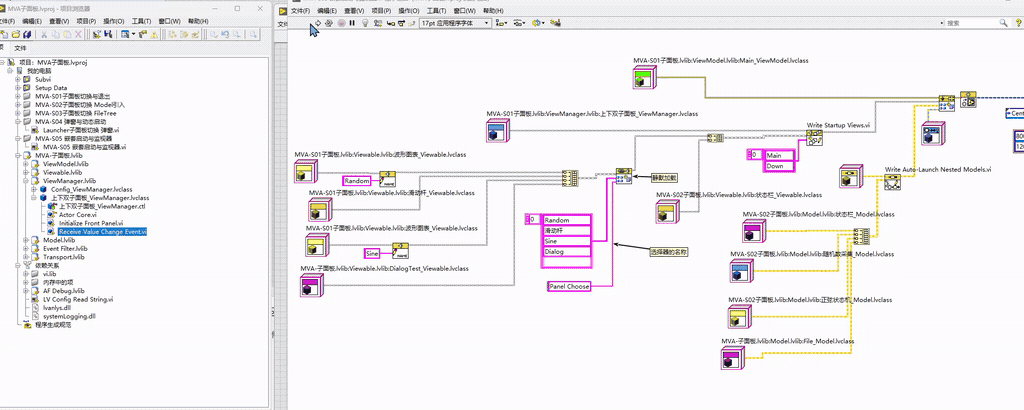
Task: Click the Cut scissors icon in project toolbar
Action: coord(44,34)
